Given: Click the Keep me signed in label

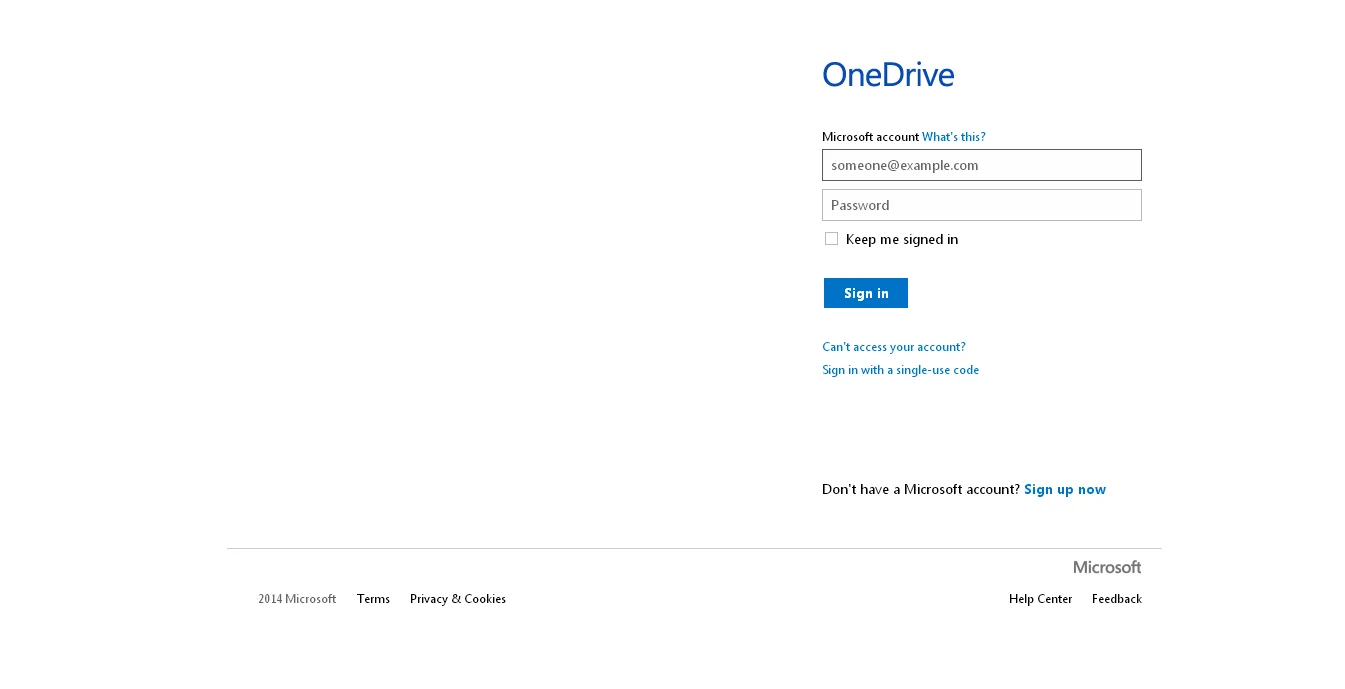Looking at the screenshot, I should pos(901,240).
